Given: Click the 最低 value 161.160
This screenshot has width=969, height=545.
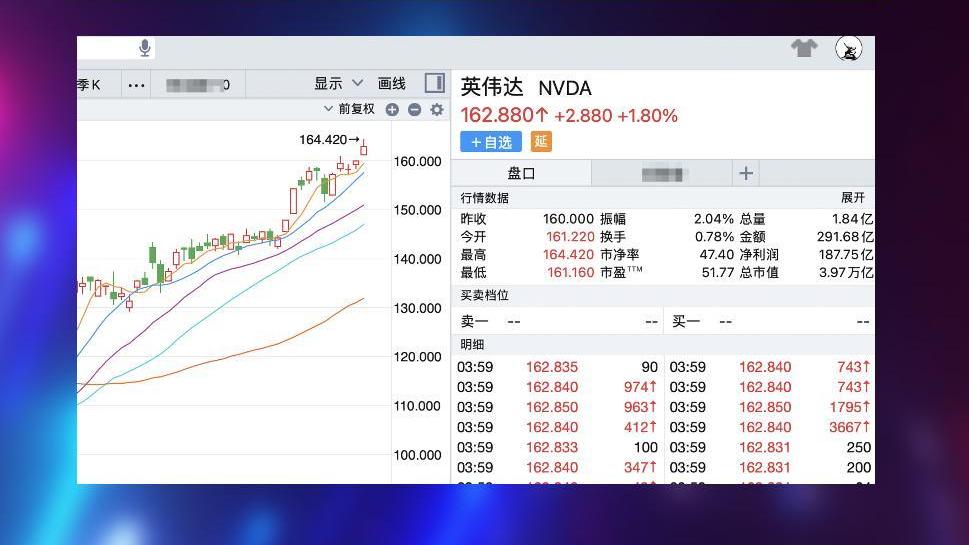Looking at the screenshot, I should (x=570, y=272).
